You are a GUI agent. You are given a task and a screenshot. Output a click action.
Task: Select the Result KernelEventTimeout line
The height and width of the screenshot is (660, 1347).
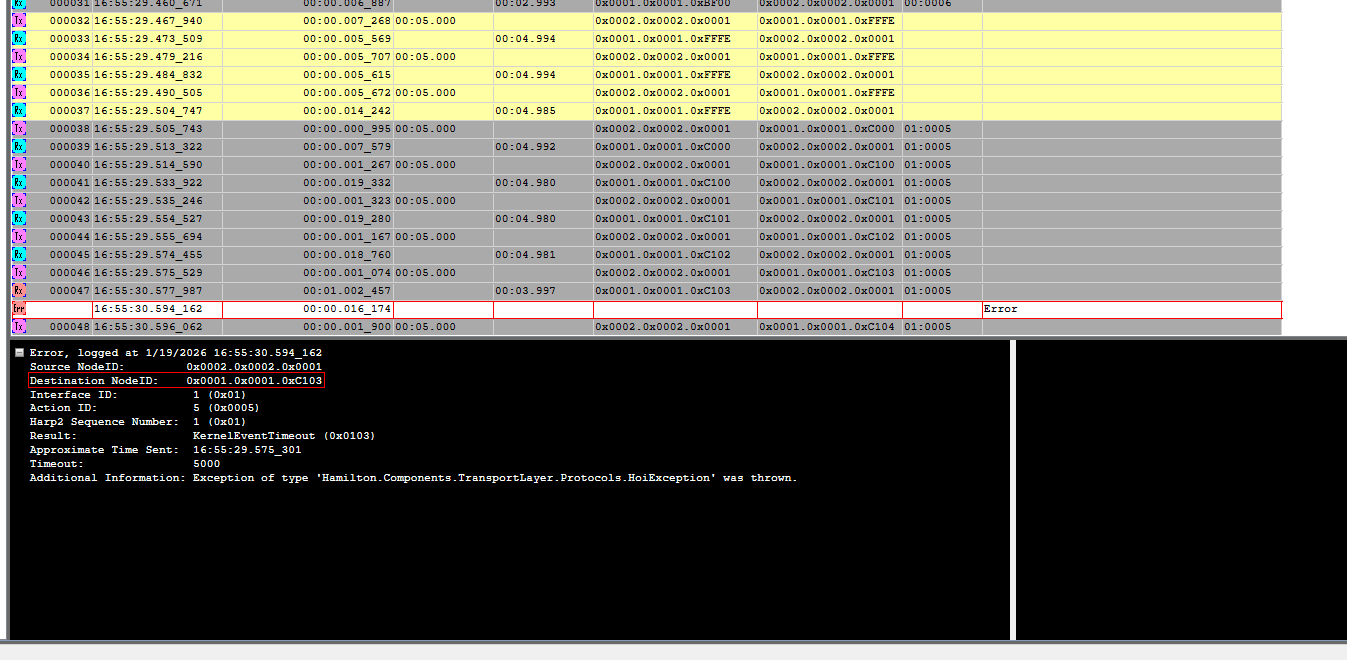[202, 436]
